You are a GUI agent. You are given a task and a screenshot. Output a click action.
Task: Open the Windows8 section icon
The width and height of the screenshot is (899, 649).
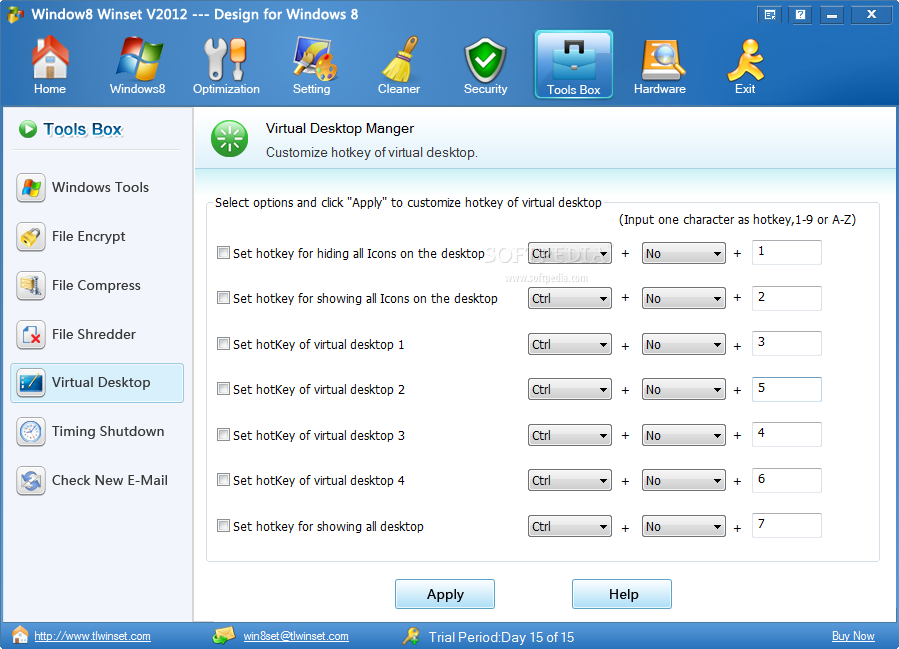coord(138,58)
